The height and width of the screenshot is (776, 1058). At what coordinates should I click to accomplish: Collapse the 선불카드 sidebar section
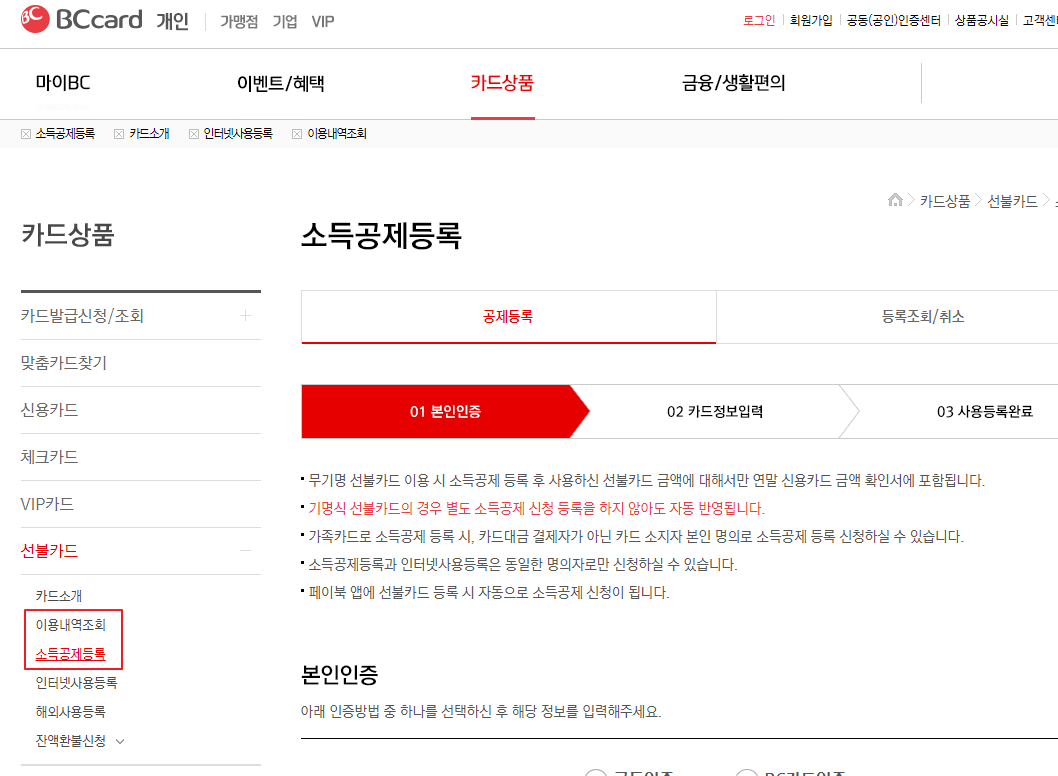tap(247, 550)
